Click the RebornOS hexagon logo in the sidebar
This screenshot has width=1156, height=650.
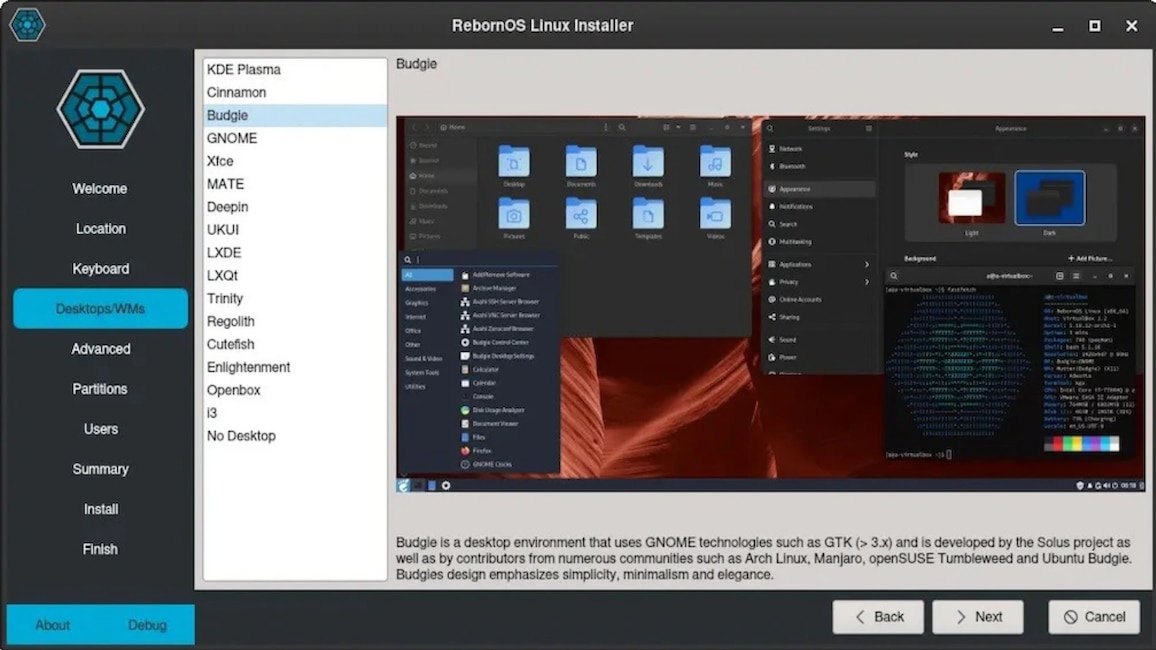click(100, 110)
